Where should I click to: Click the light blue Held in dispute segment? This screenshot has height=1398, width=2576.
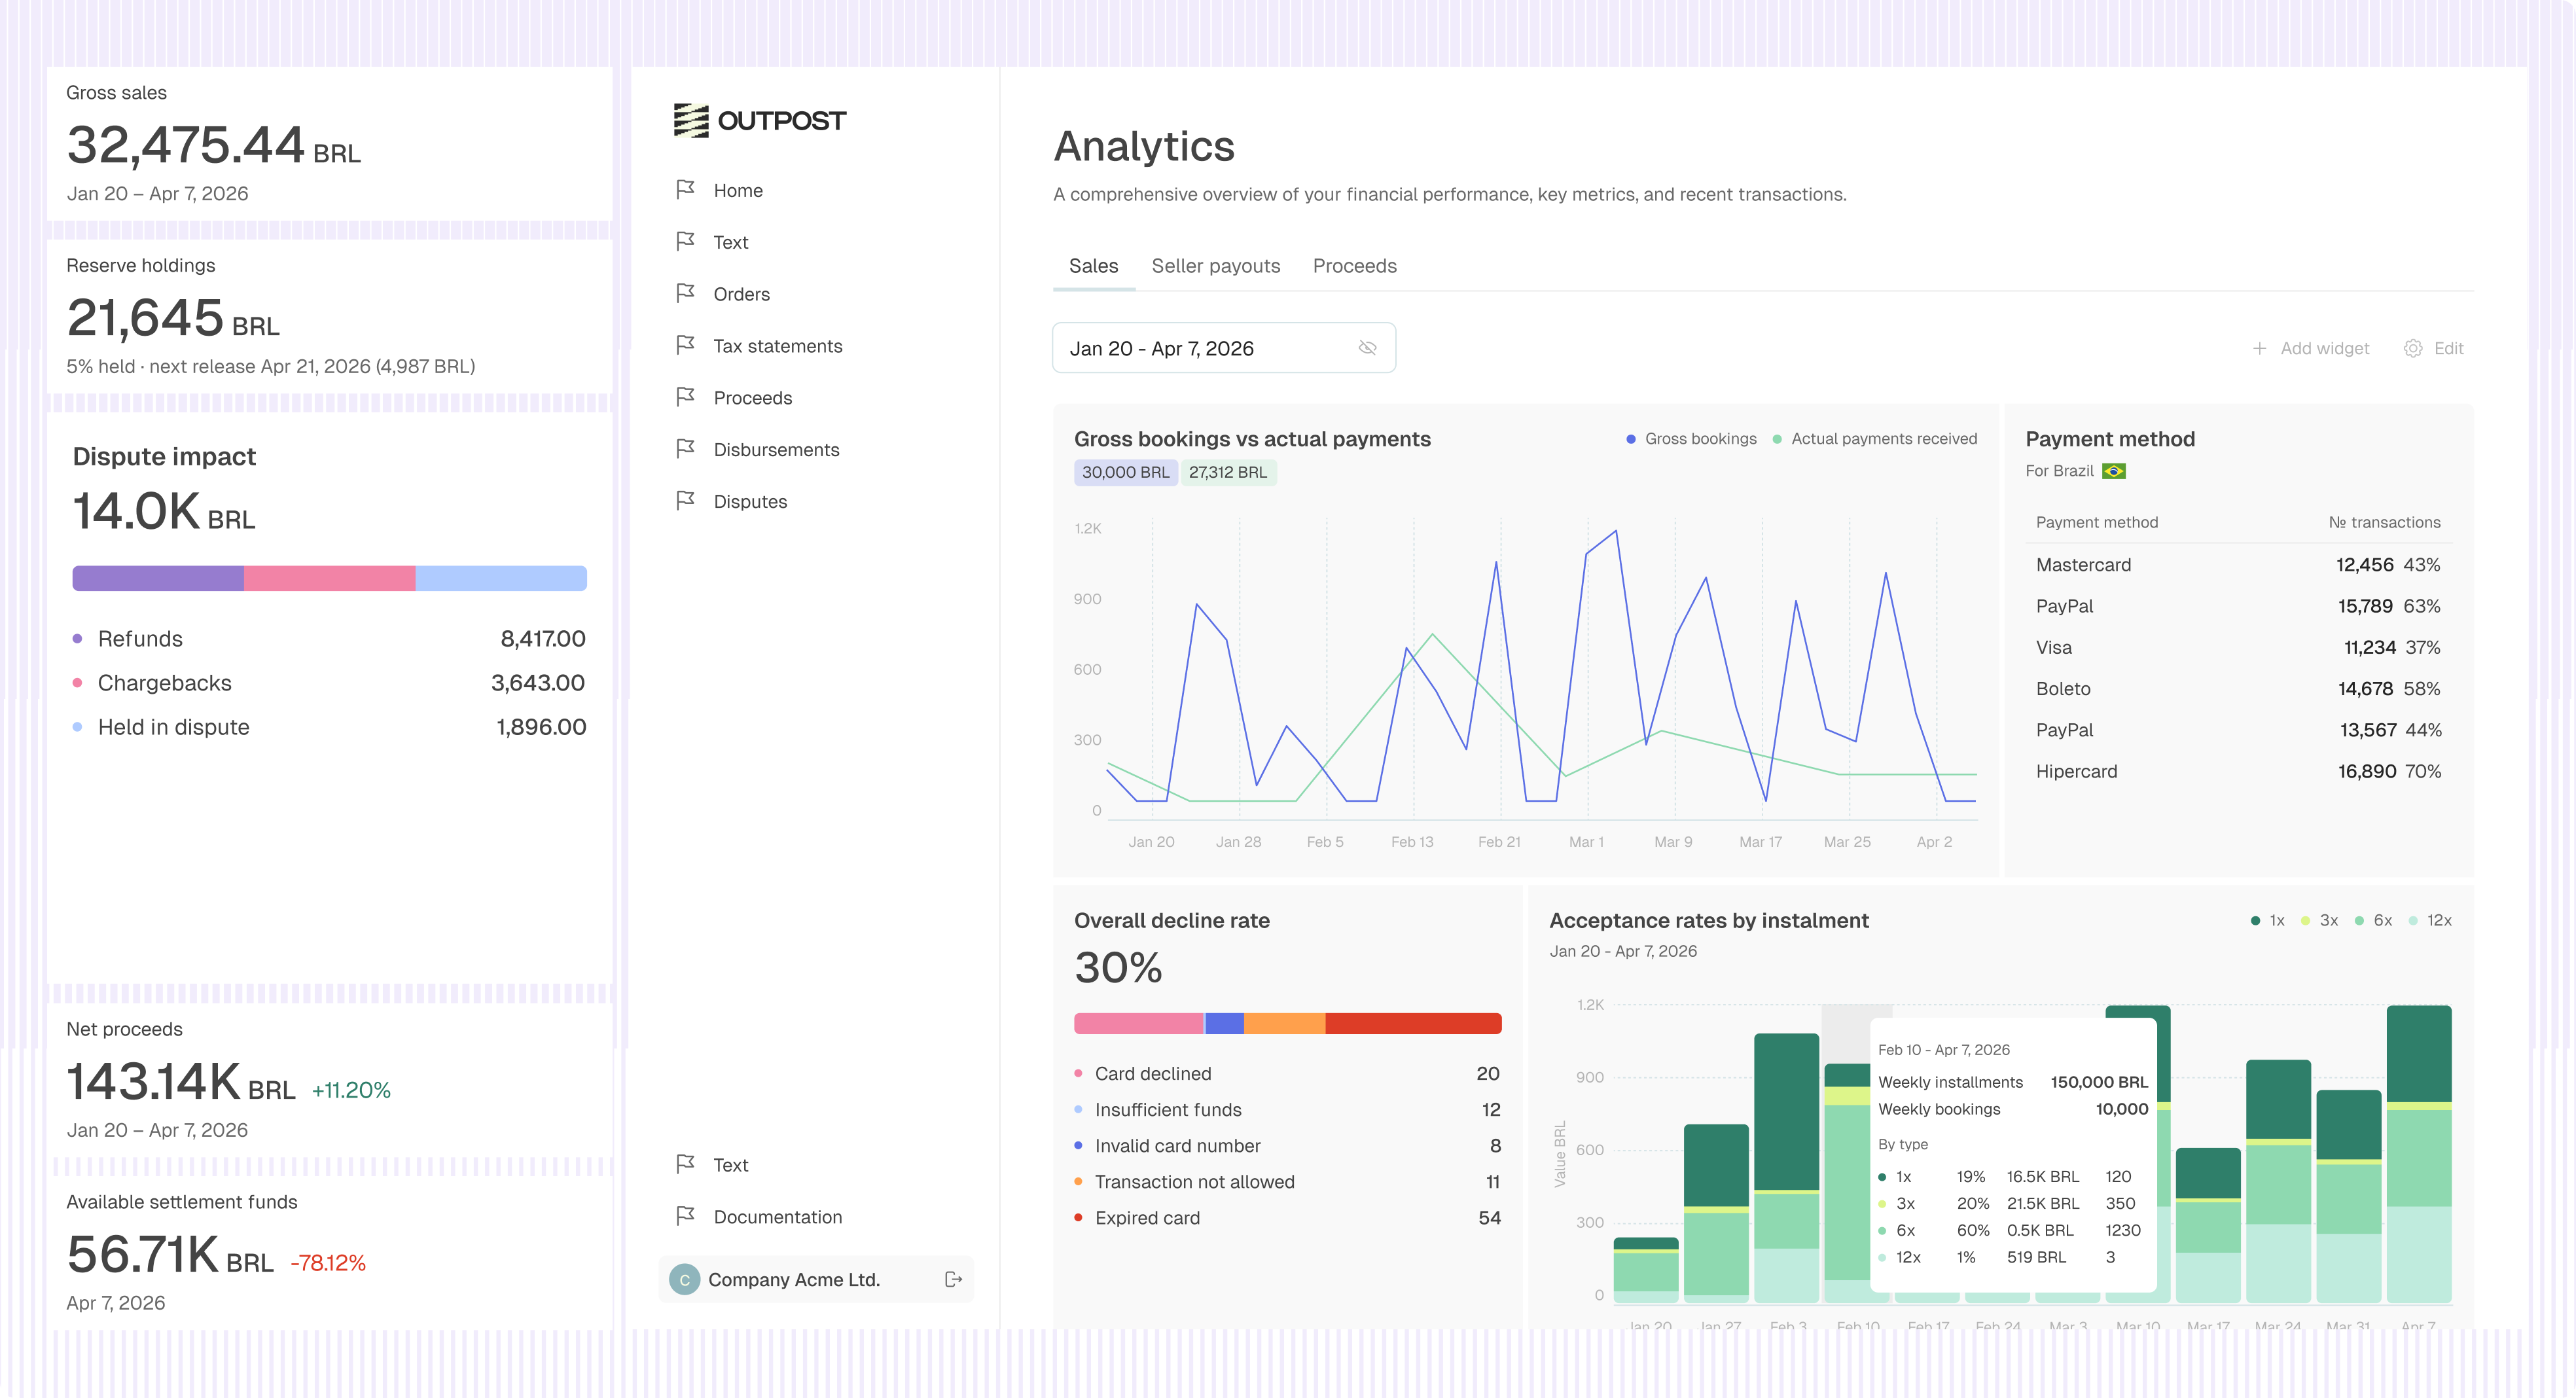point(501,578)
